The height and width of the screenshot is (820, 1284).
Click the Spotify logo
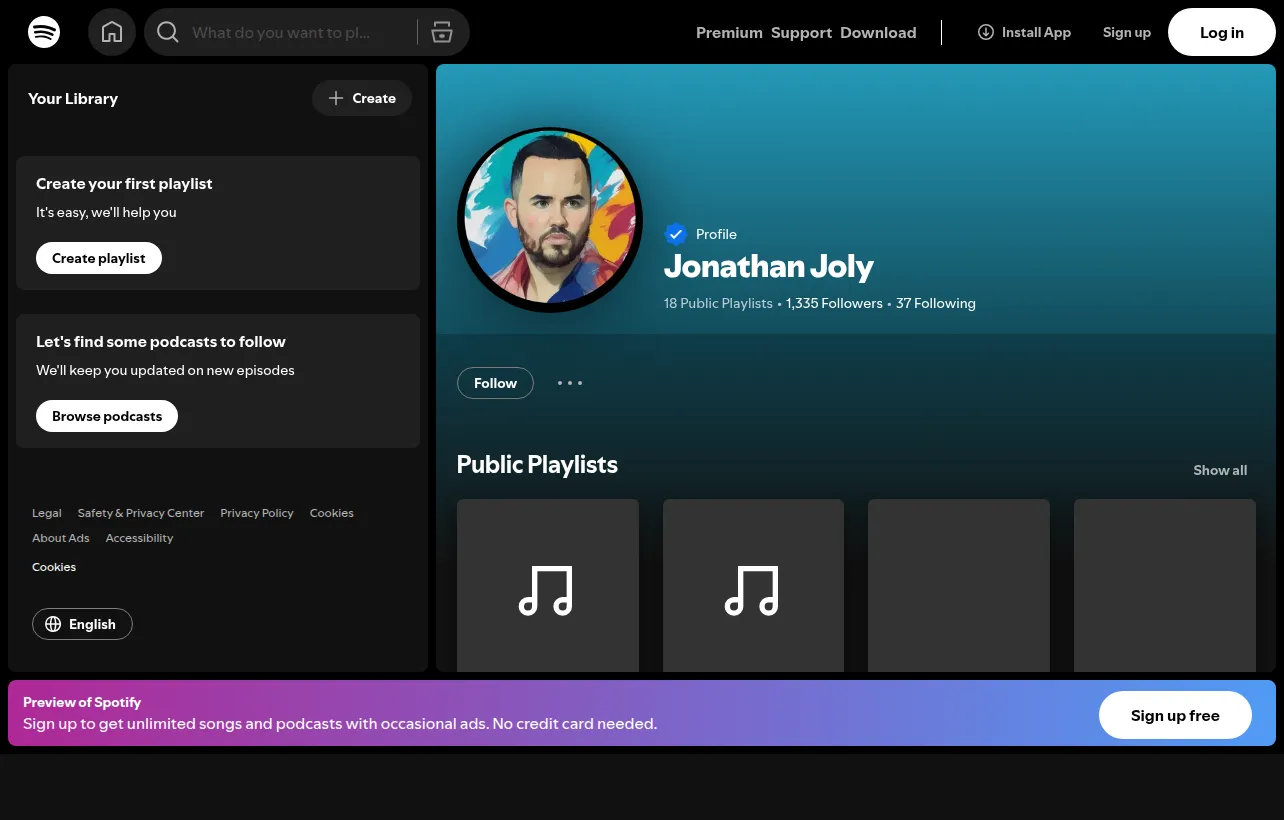coord(44,32)
